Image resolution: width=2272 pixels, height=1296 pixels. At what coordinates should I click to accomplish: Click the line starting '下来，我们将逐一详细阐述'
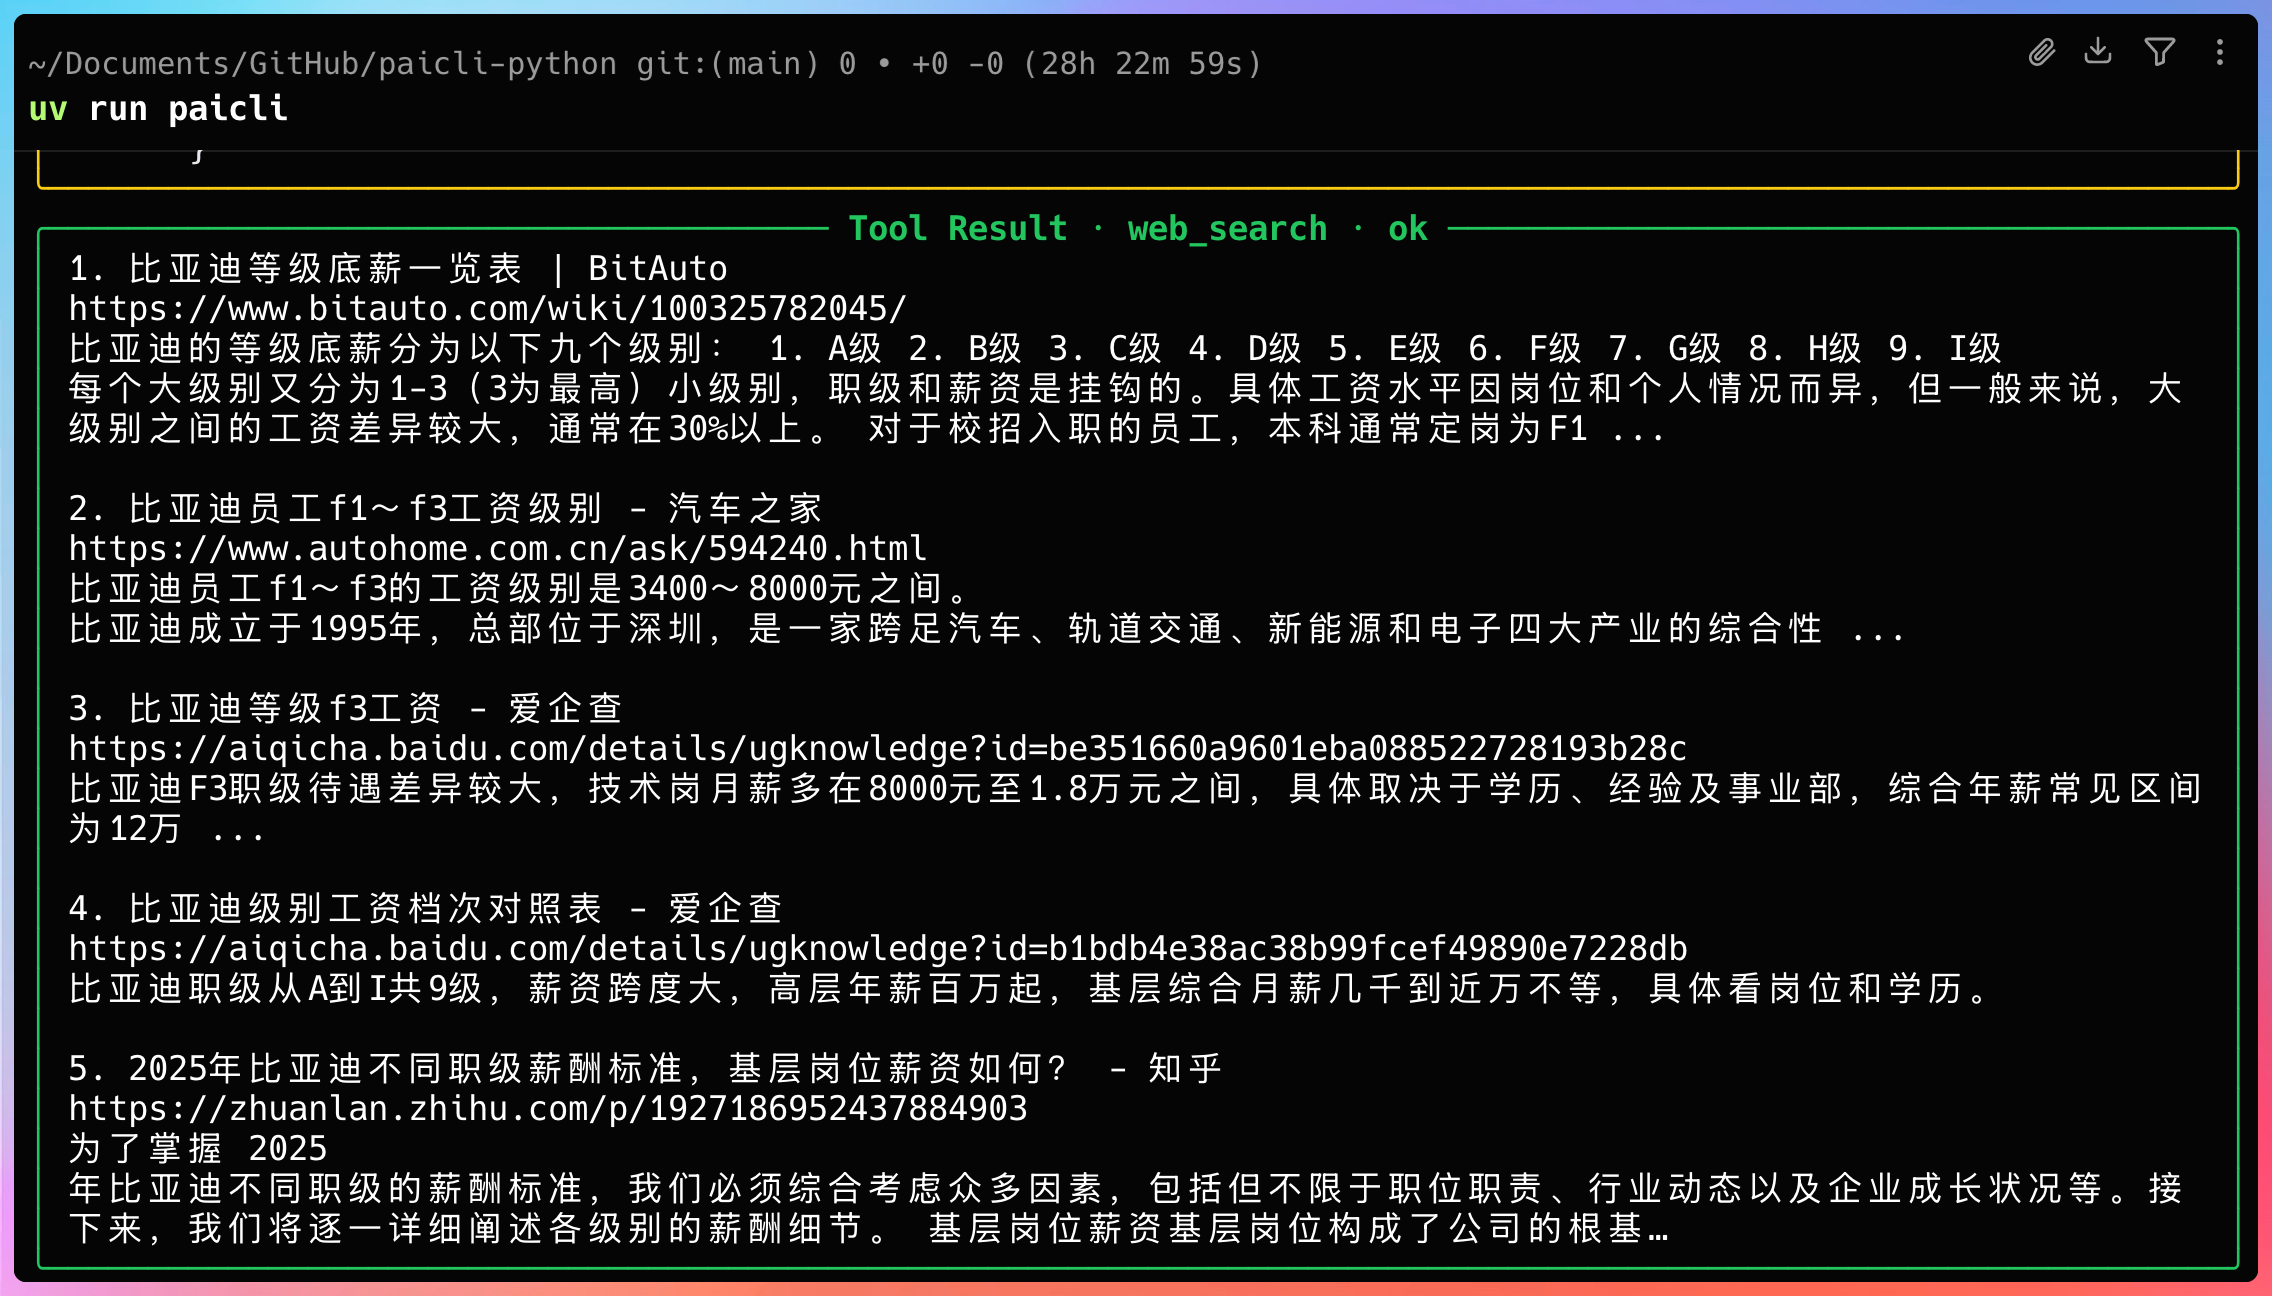[868, 1228]
